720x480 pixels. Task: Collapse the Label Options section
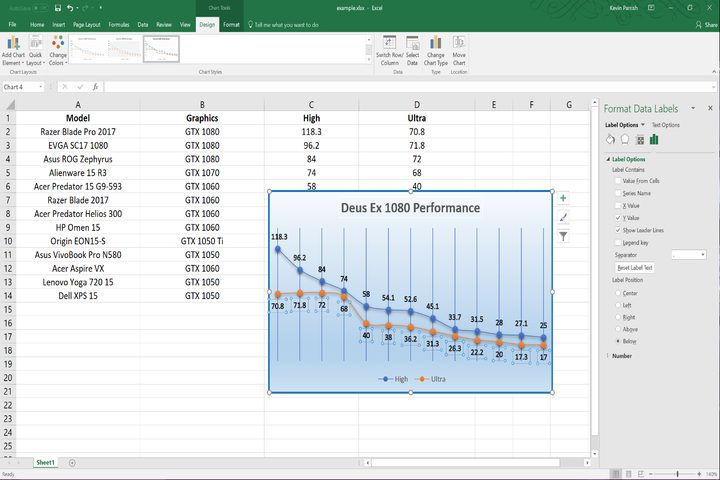coord(608,159)
